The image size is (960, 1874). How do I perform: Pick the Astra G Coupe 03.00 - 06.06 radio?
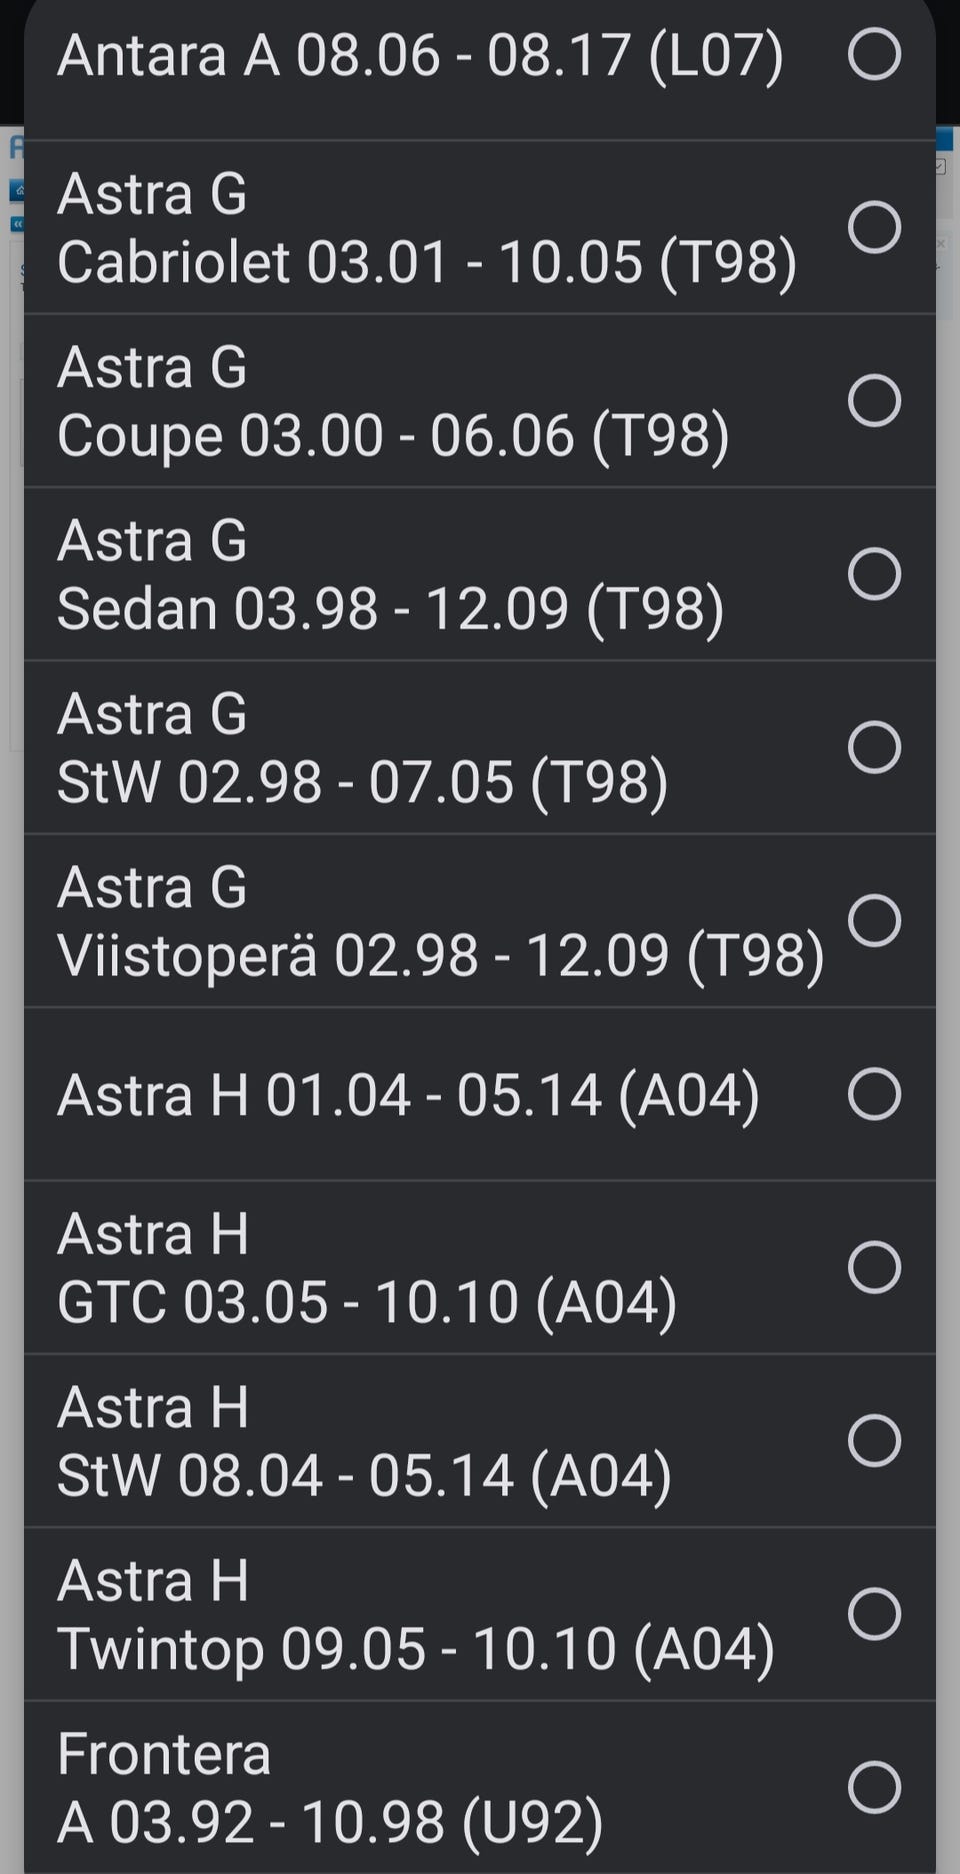[874, 400]
